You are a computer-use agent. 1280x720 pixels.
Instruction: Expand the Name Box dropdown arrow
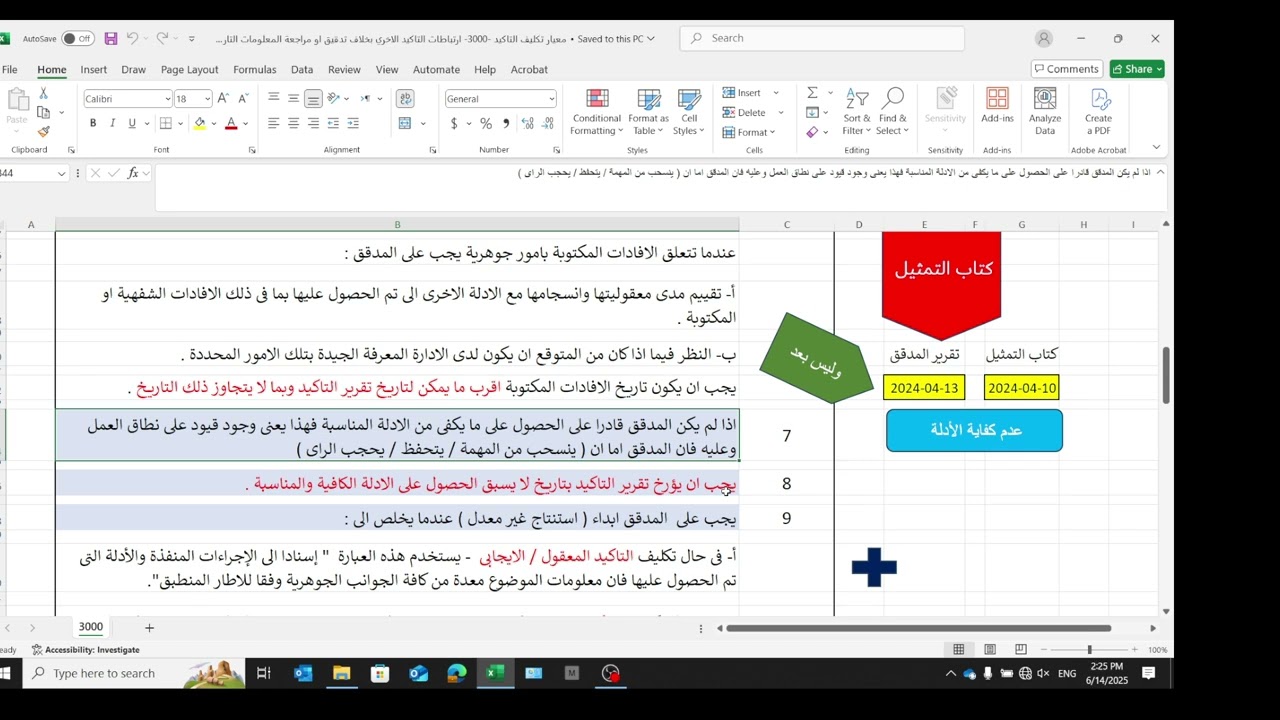click(x=61, y=173)
